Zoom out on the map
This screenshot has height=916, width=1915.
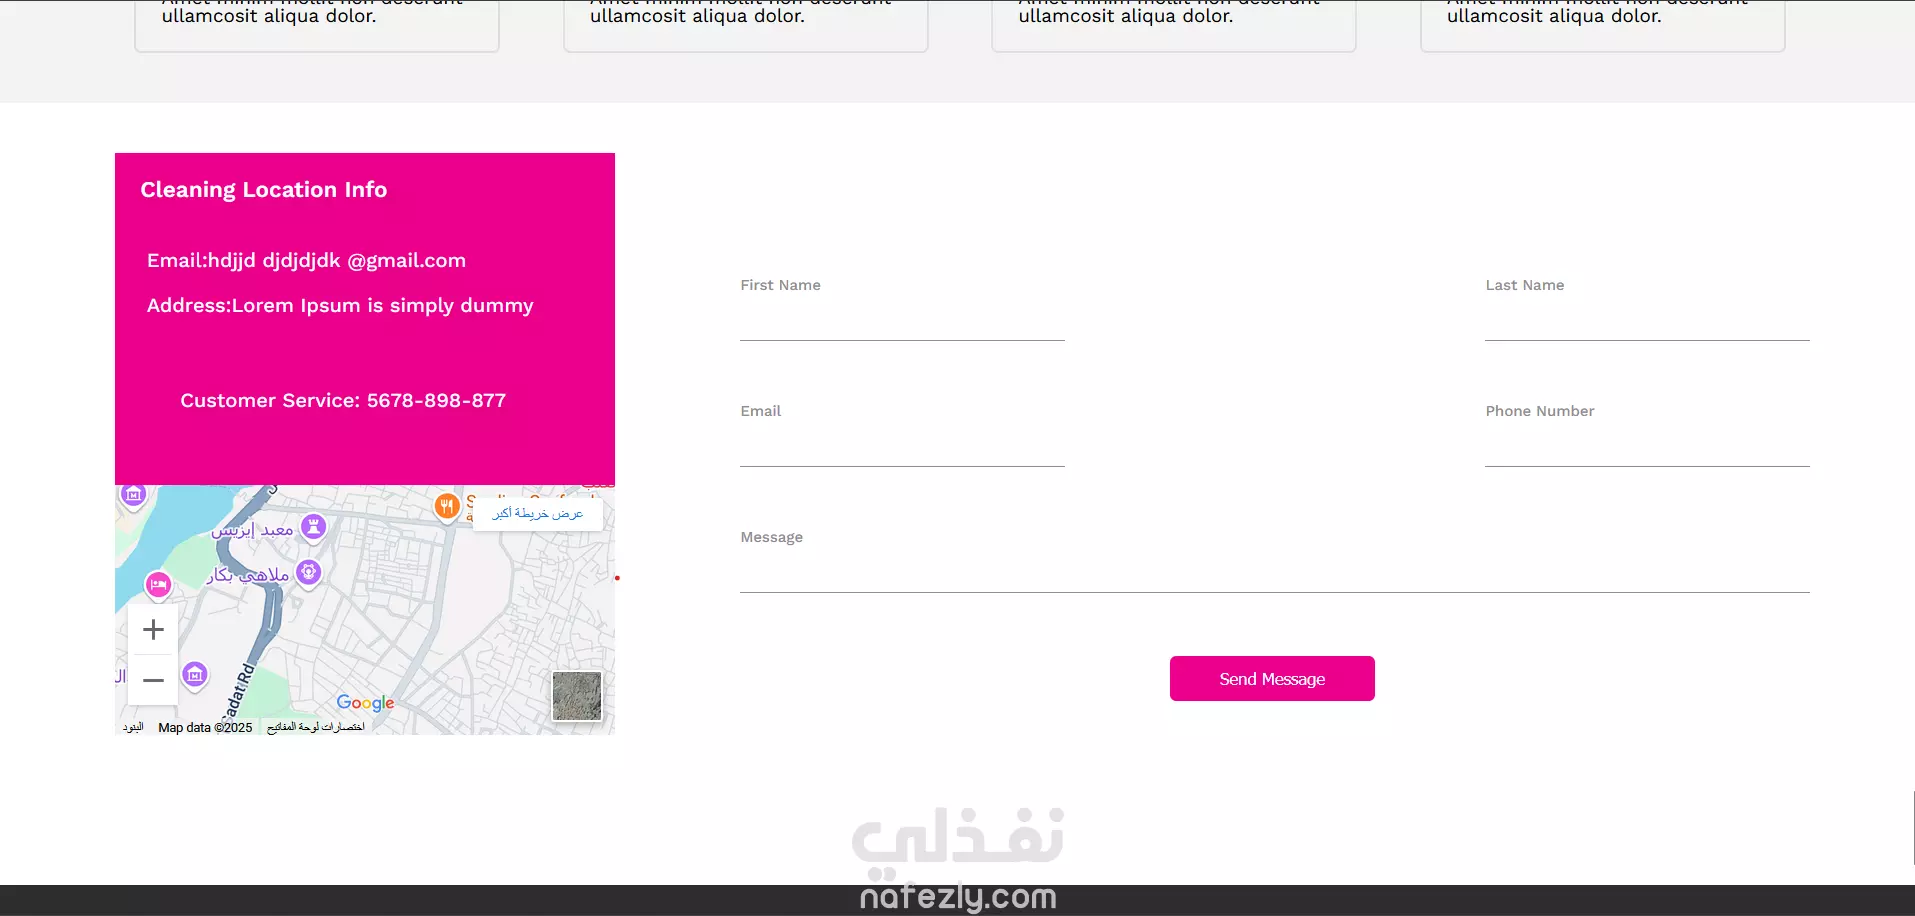point(153,680)
